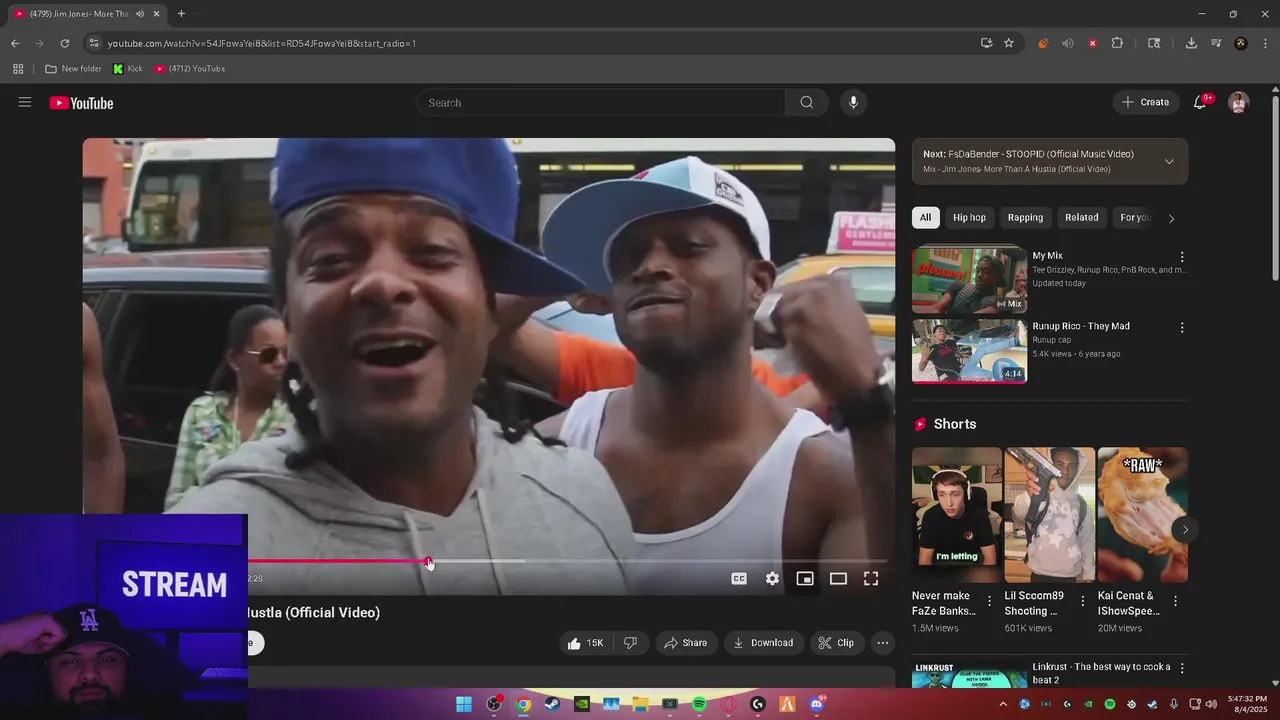This screenshot has height=720, width=1280.
Task: Reload the page in Chrome
Action: tap(65, 43)
